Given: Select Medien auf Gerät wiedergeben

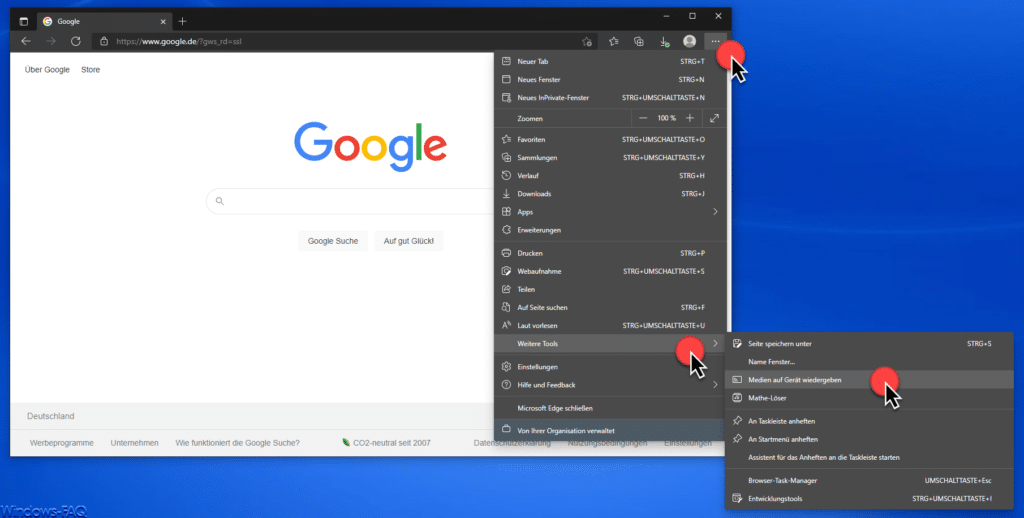Looking at the screenshot, I should [869, 380].
